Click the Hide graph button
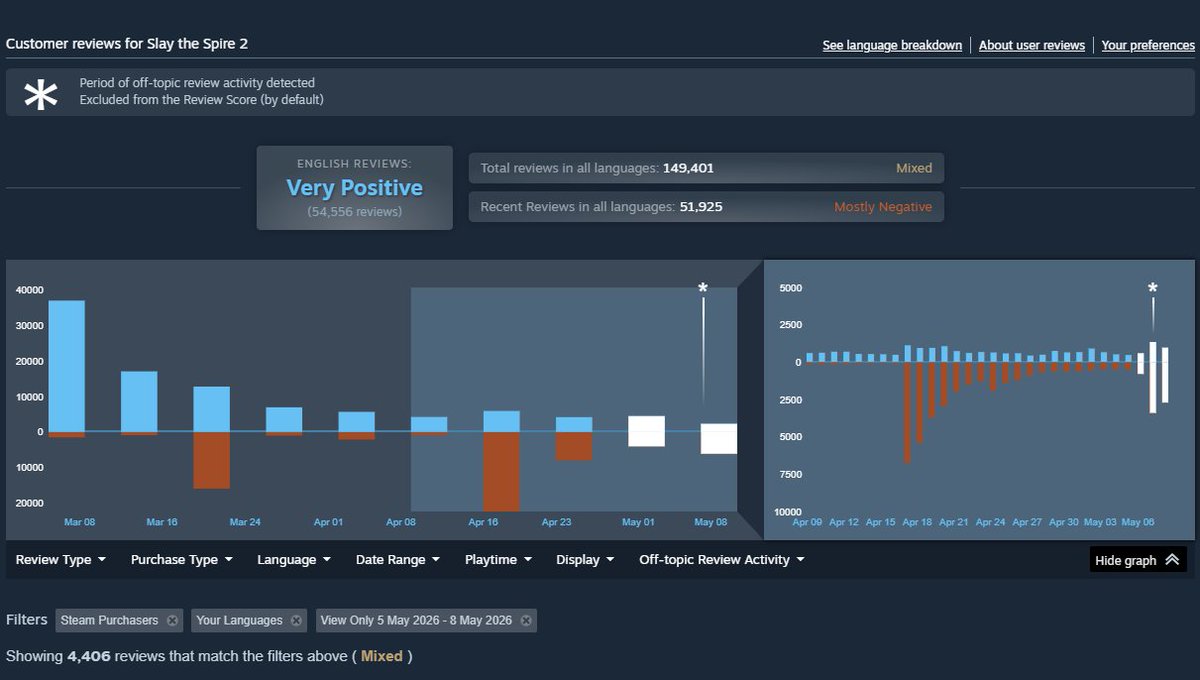The image size is (1200, 680). pos(1138,560)
